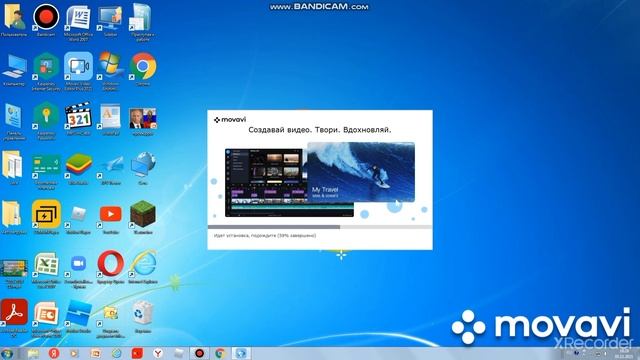Screen dimensions: 640x360
Task: Switch to the Movavi installer taskbar button
Action: [x=241, y=353]
